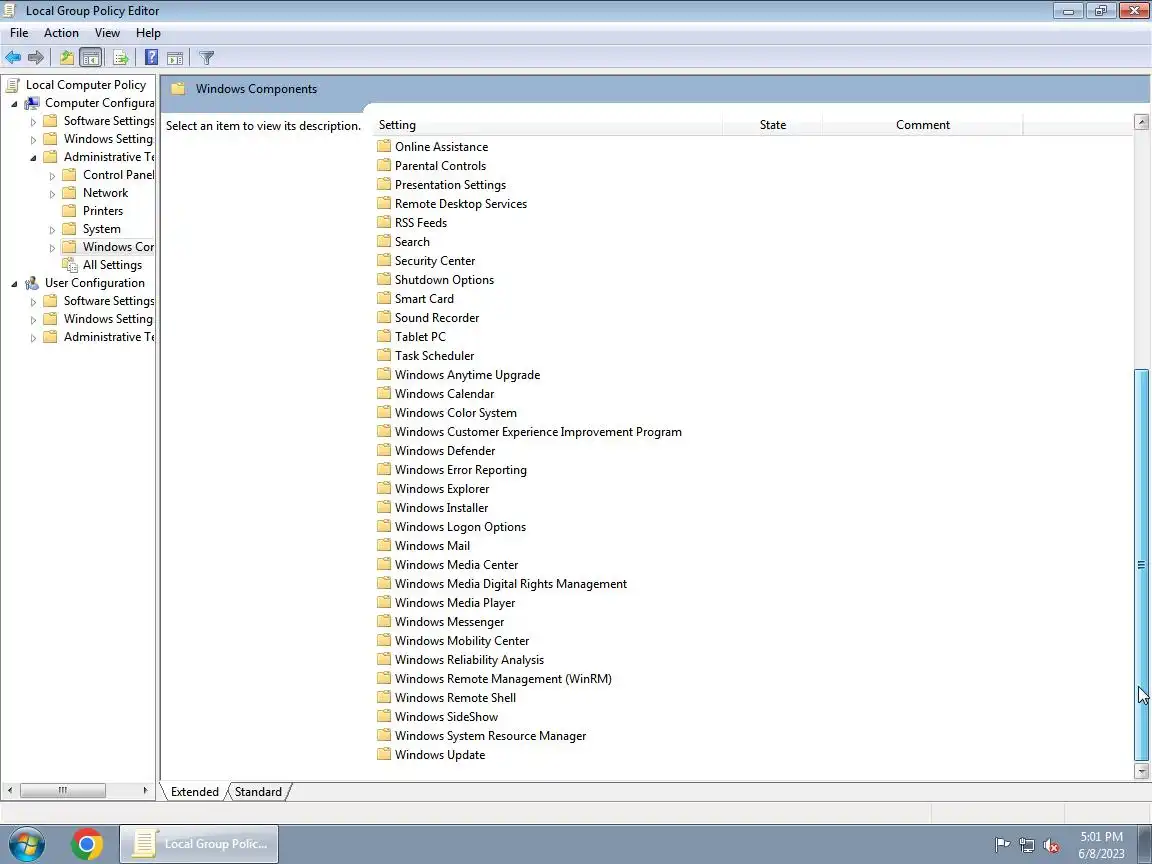Image resolution: width=1152 pixels, height=864 pixels.
Task: Click the Back arrow toolbar icon
Action: (12, 57)
